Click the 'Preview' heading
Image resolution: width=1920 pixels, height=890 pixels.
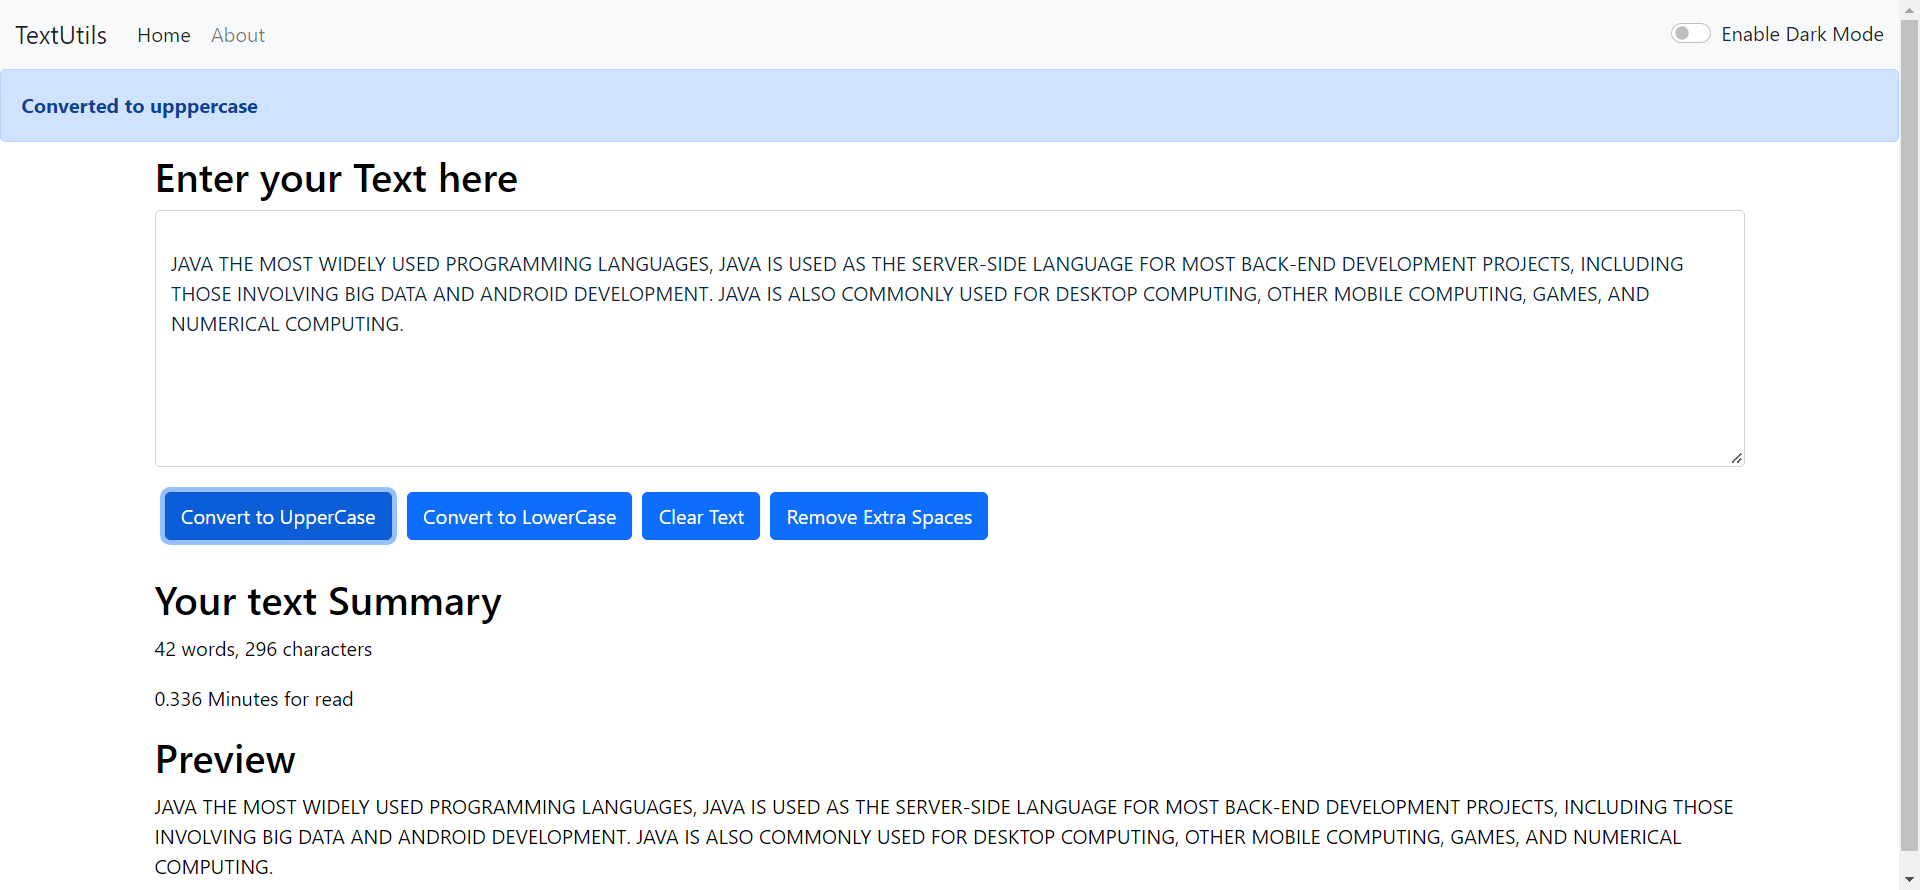[x=225, y=760]
